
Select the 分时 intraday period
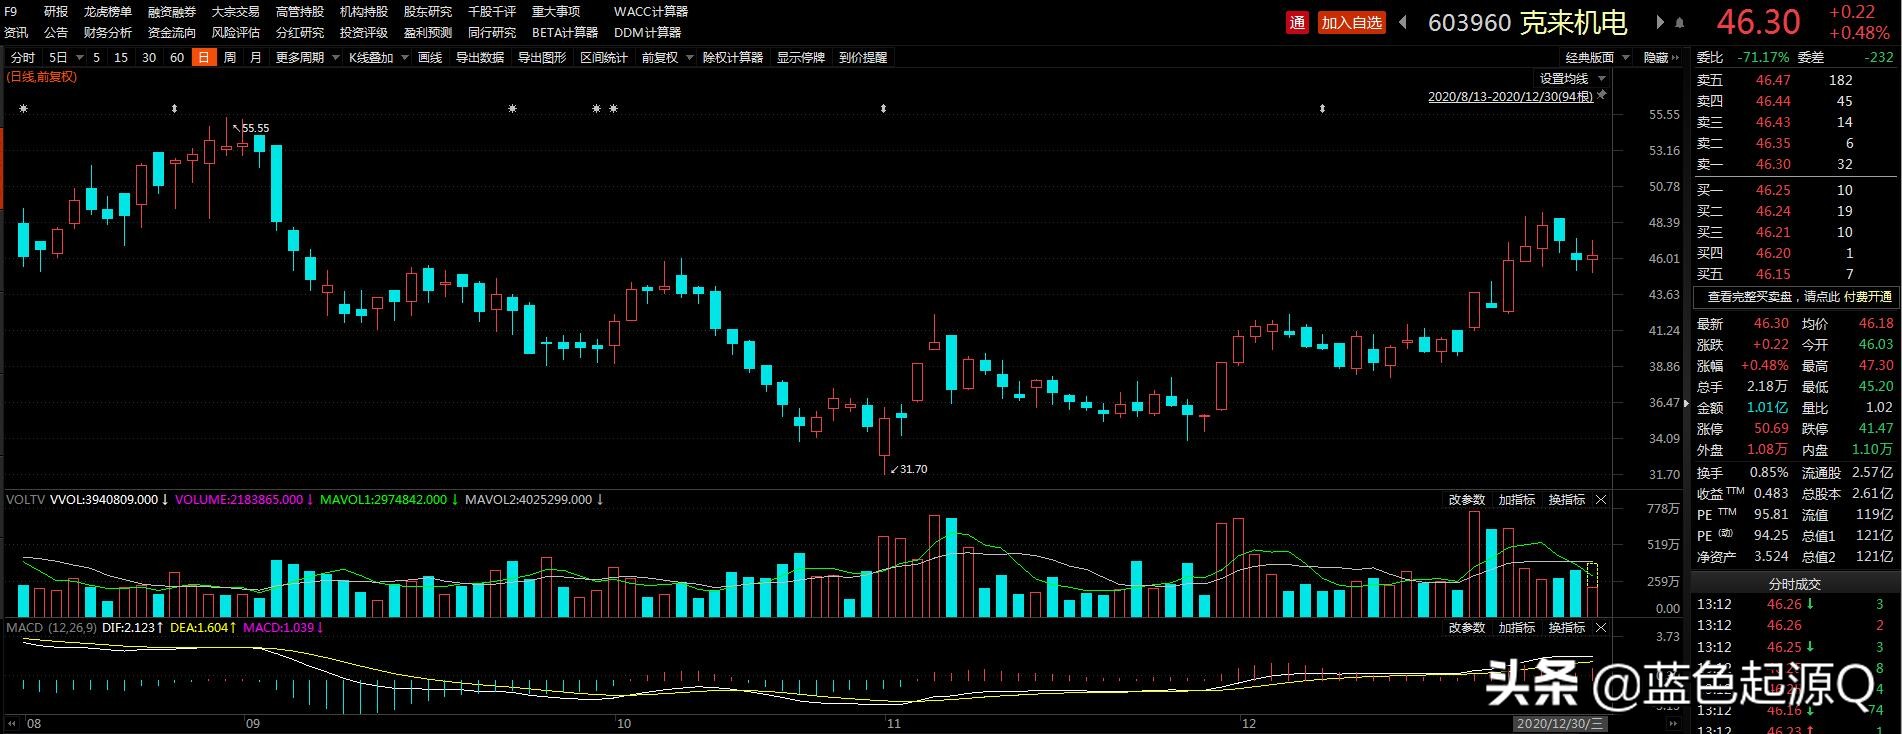(x=22, y=58)
